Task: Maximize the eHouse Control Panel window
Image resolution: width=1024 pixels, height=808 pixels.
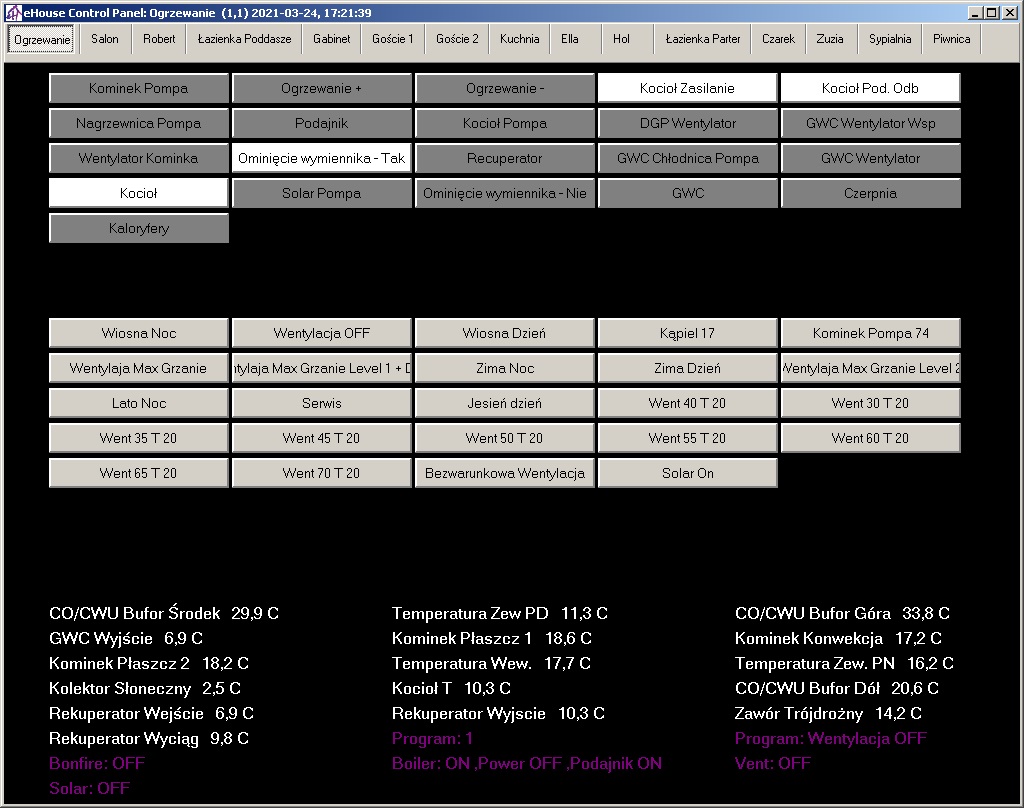Action: [991, 12]
